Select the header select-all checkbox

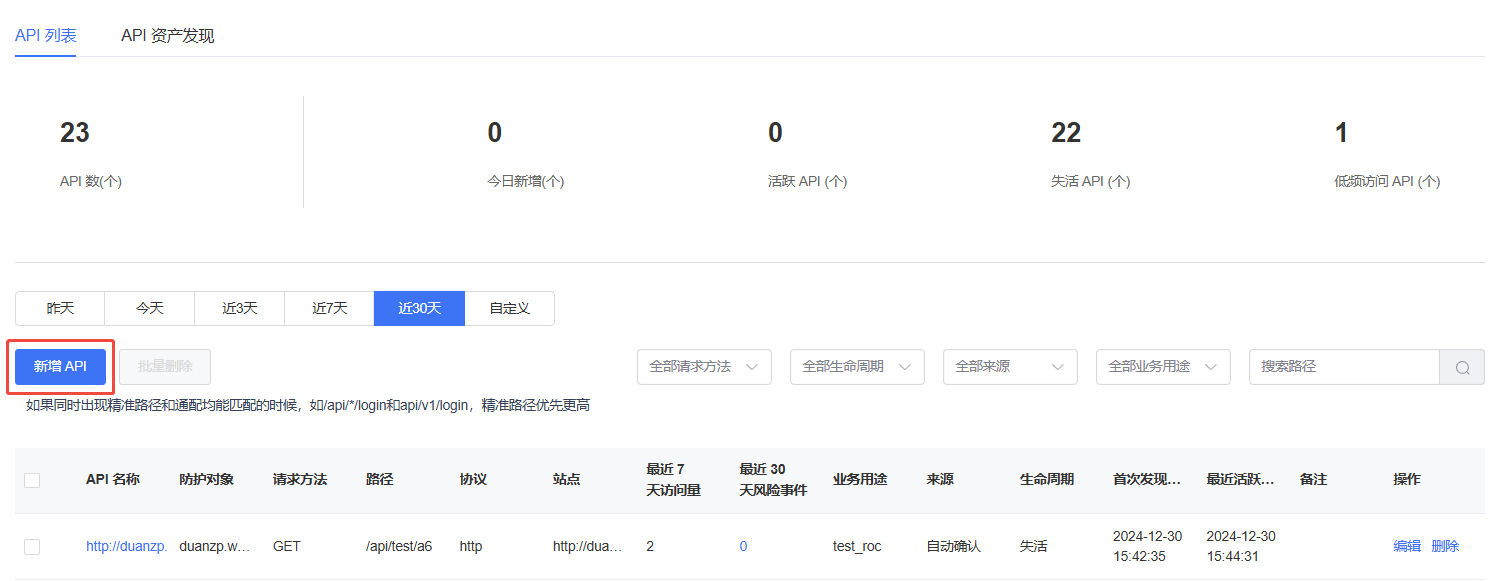point(32,480)
